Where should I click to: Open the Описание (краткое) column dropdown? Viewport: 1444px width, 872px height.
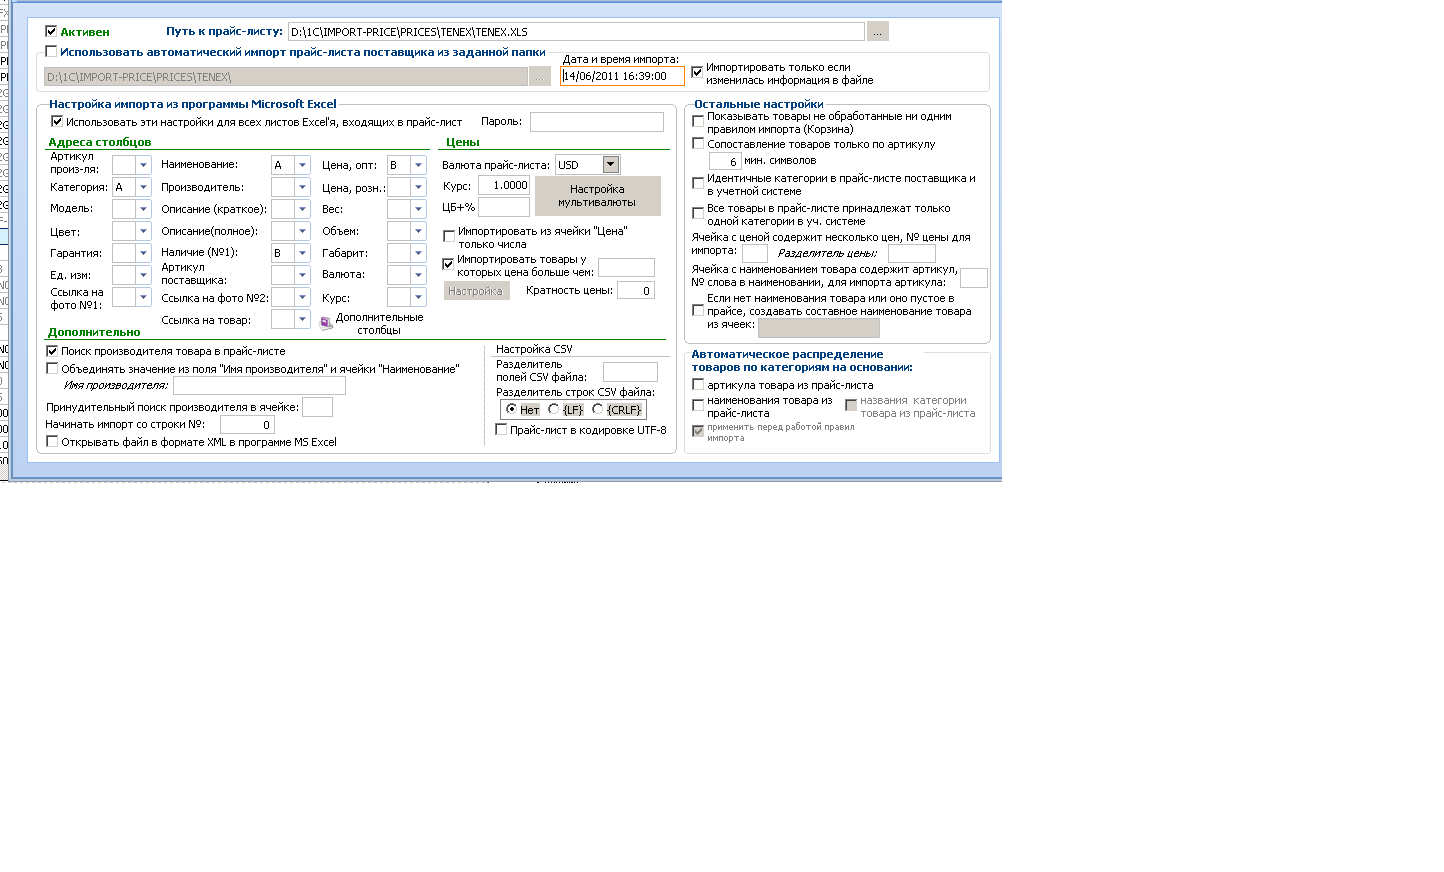(x=302, y=209)
